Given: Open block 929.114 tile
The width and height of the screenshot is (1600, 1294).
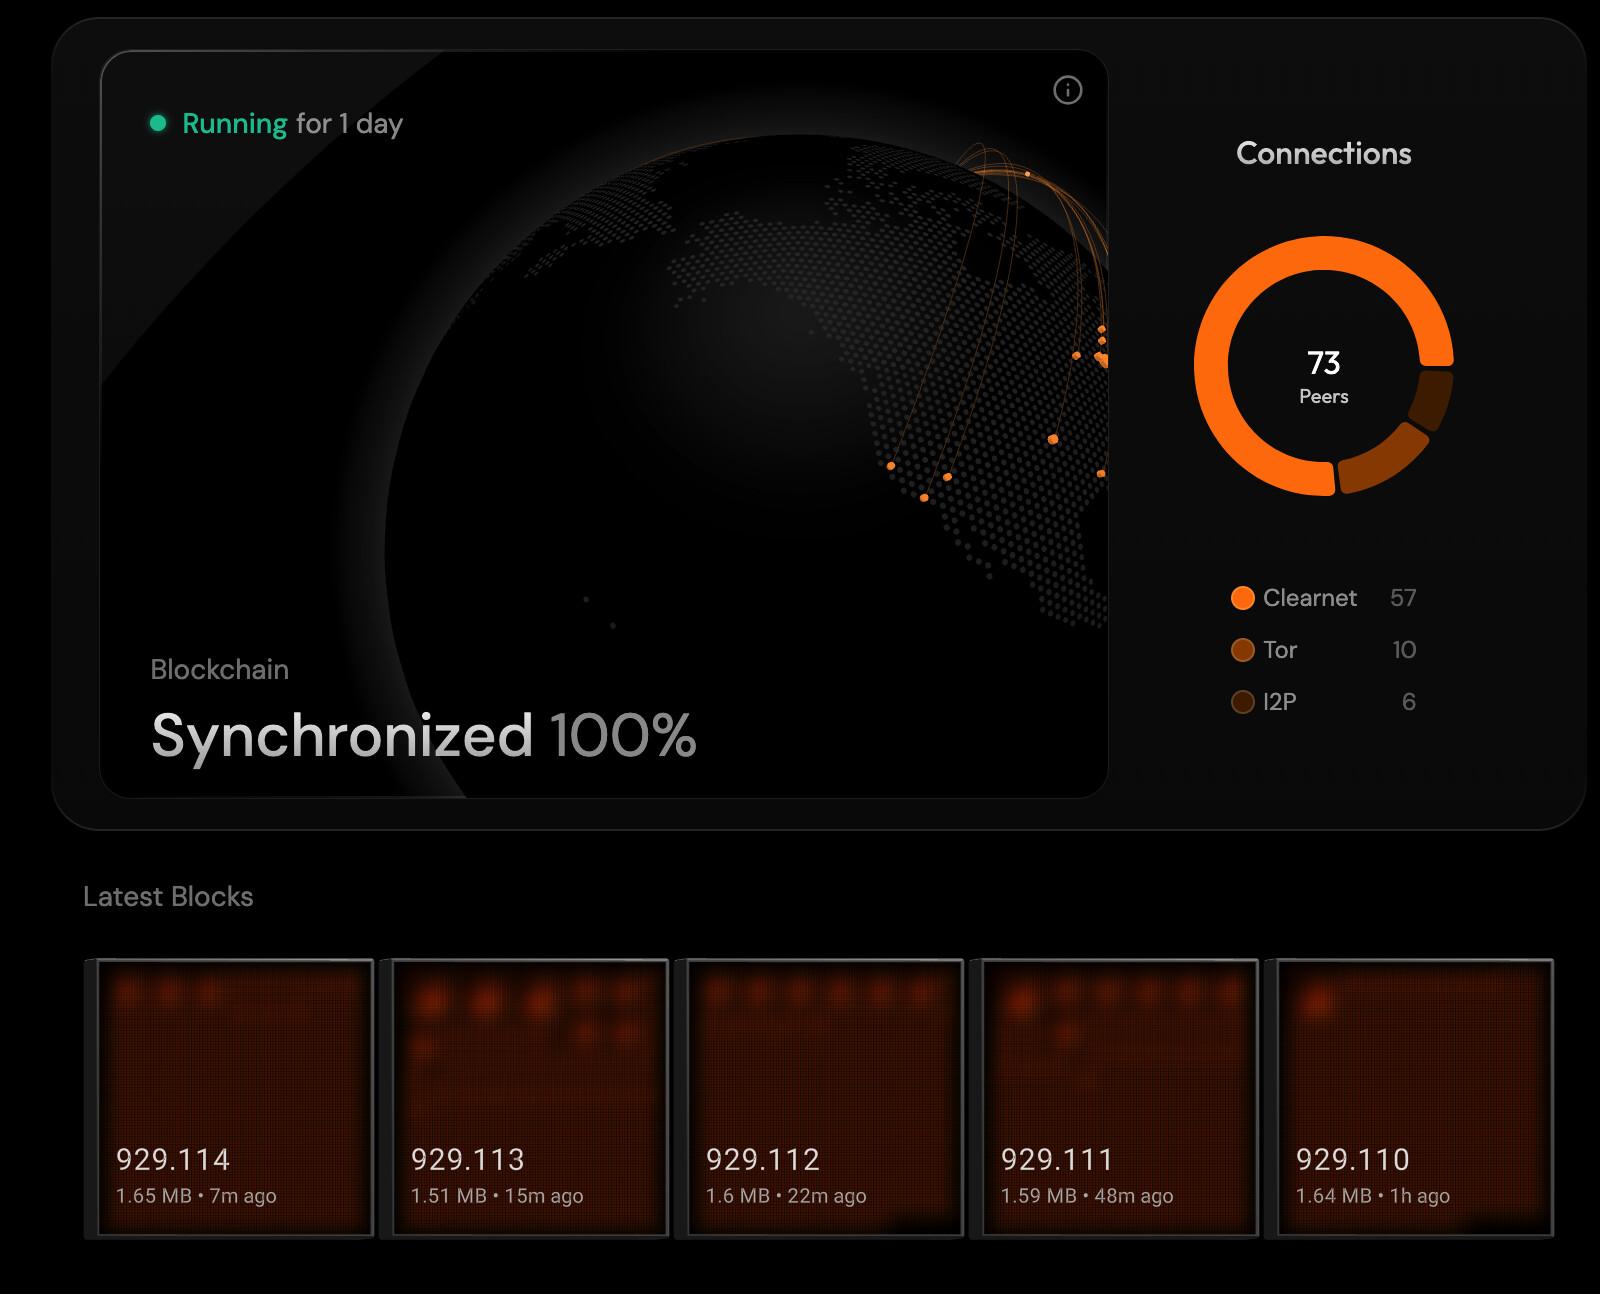Looking at the screenshot, I should 235,1097.
